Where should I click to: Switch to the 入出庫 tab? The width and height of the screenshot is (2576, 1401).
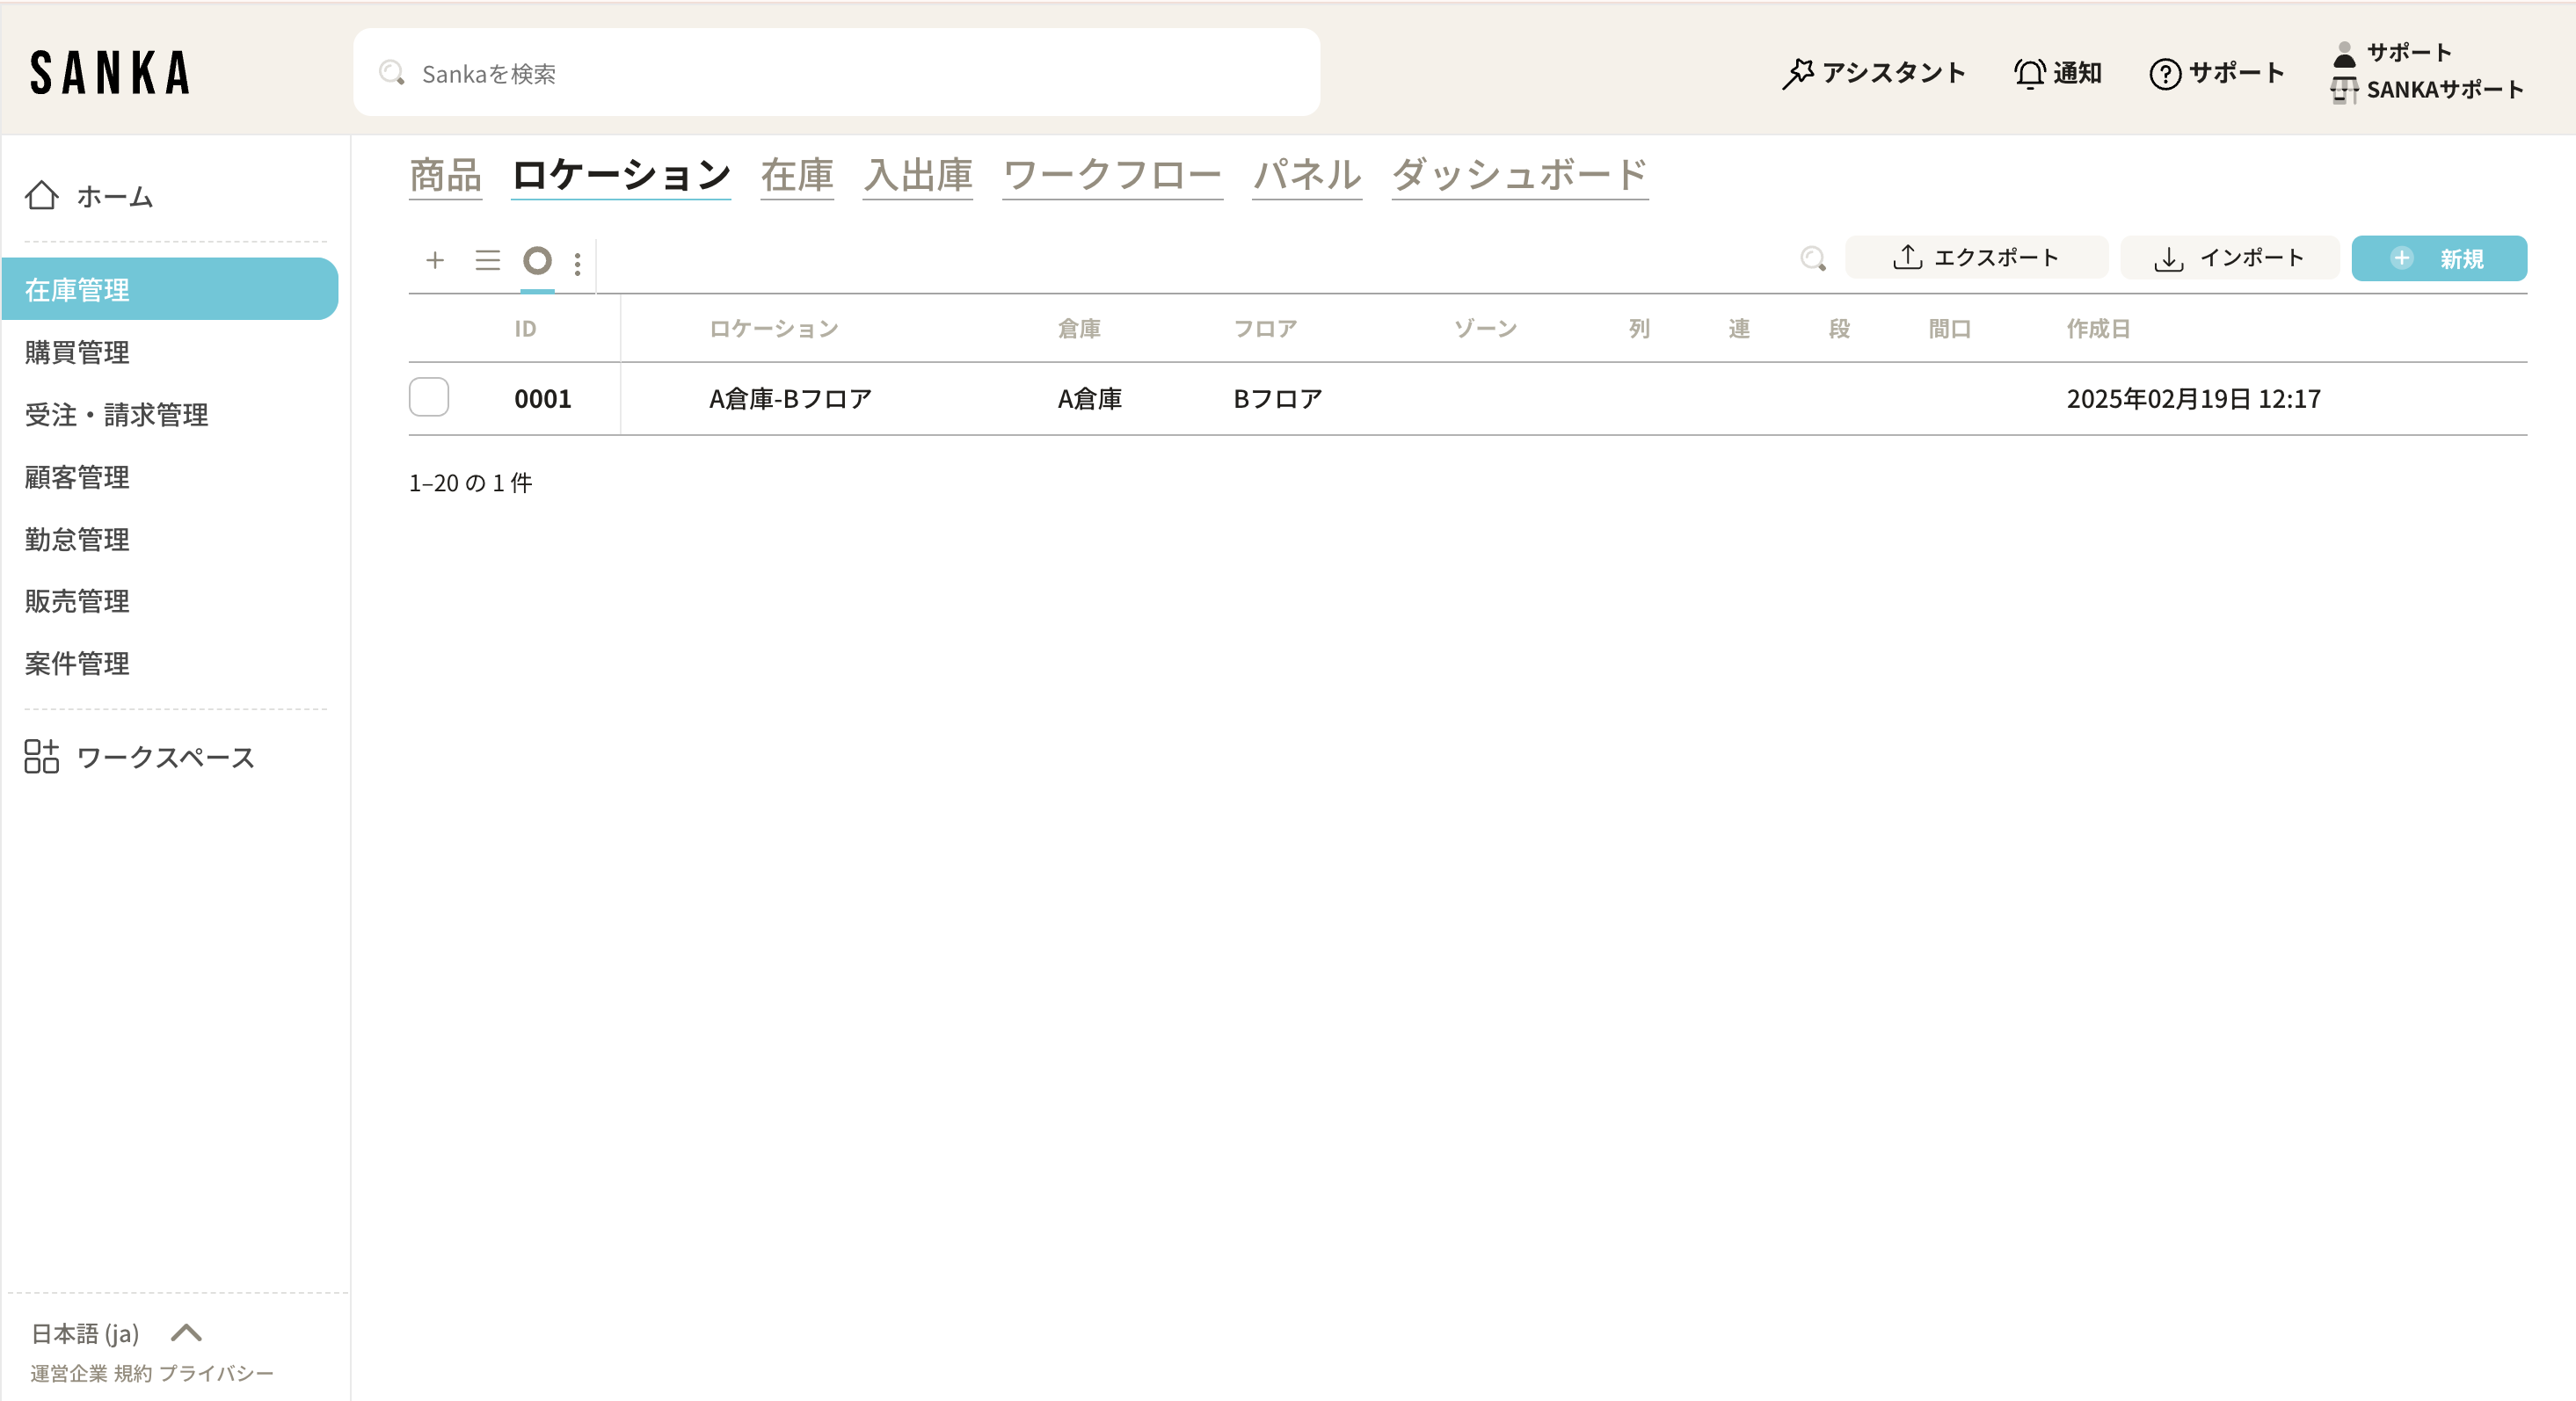click(x=917, y=176)
